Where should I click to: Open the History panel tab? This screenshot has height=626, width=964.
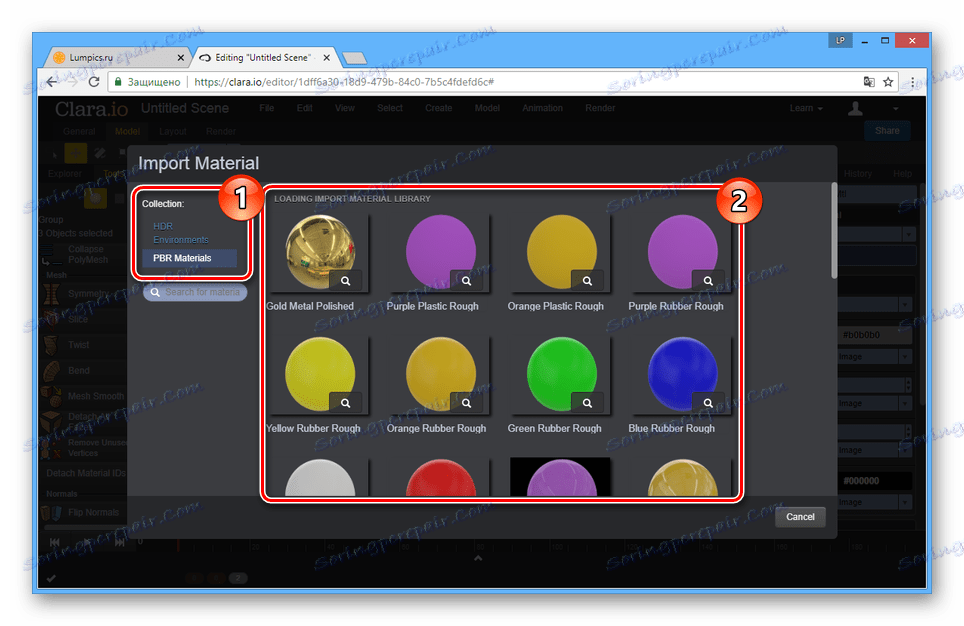(858, 174)
